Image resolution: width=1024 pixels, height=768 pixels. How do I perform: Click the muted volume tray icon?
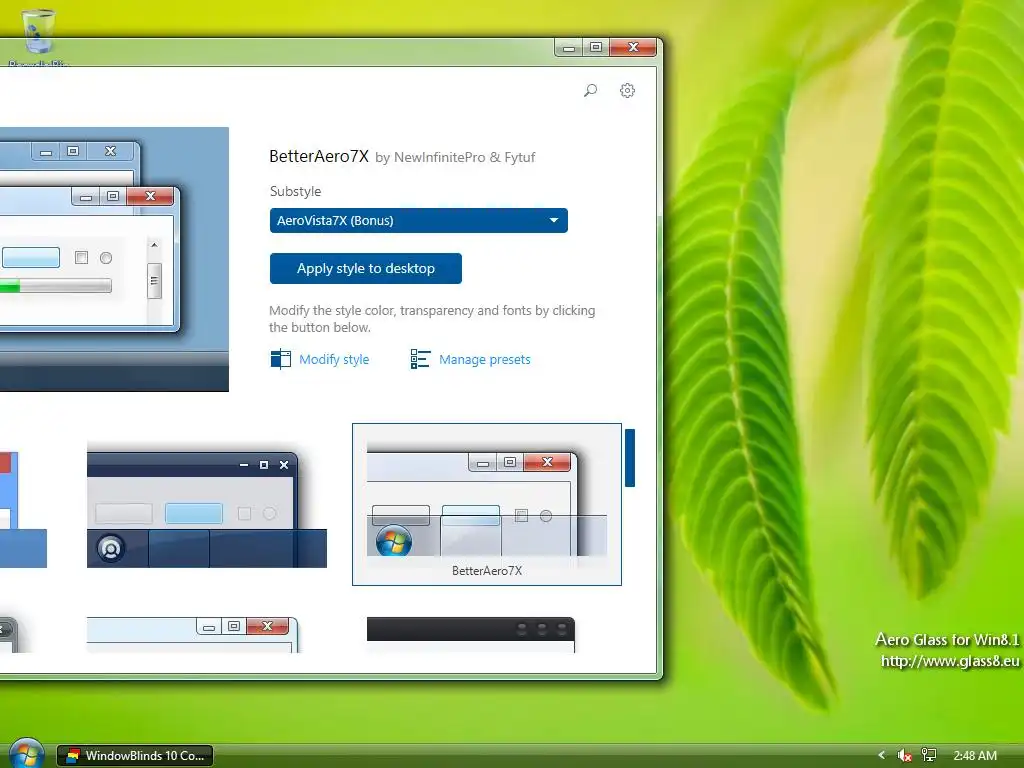[904, 756]
